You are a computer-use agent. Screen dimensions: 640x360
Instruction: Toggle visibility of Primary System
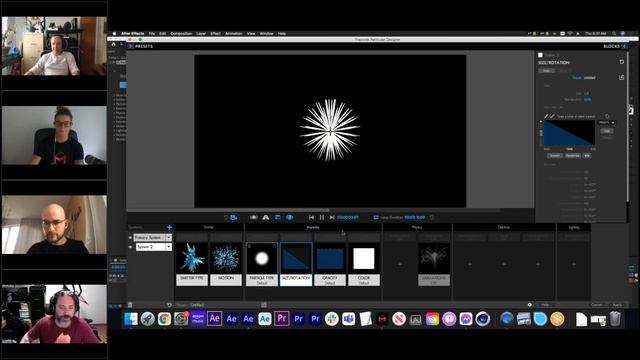tap(130, 238)
